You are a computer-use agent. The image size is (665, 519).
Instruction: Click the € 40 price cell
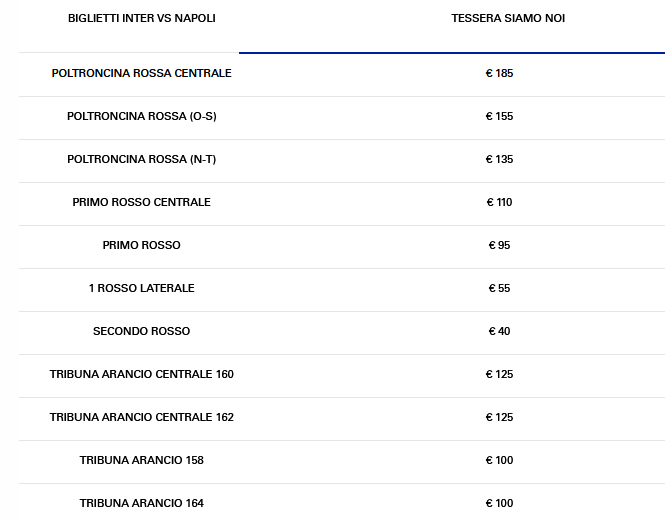(499, 332)
